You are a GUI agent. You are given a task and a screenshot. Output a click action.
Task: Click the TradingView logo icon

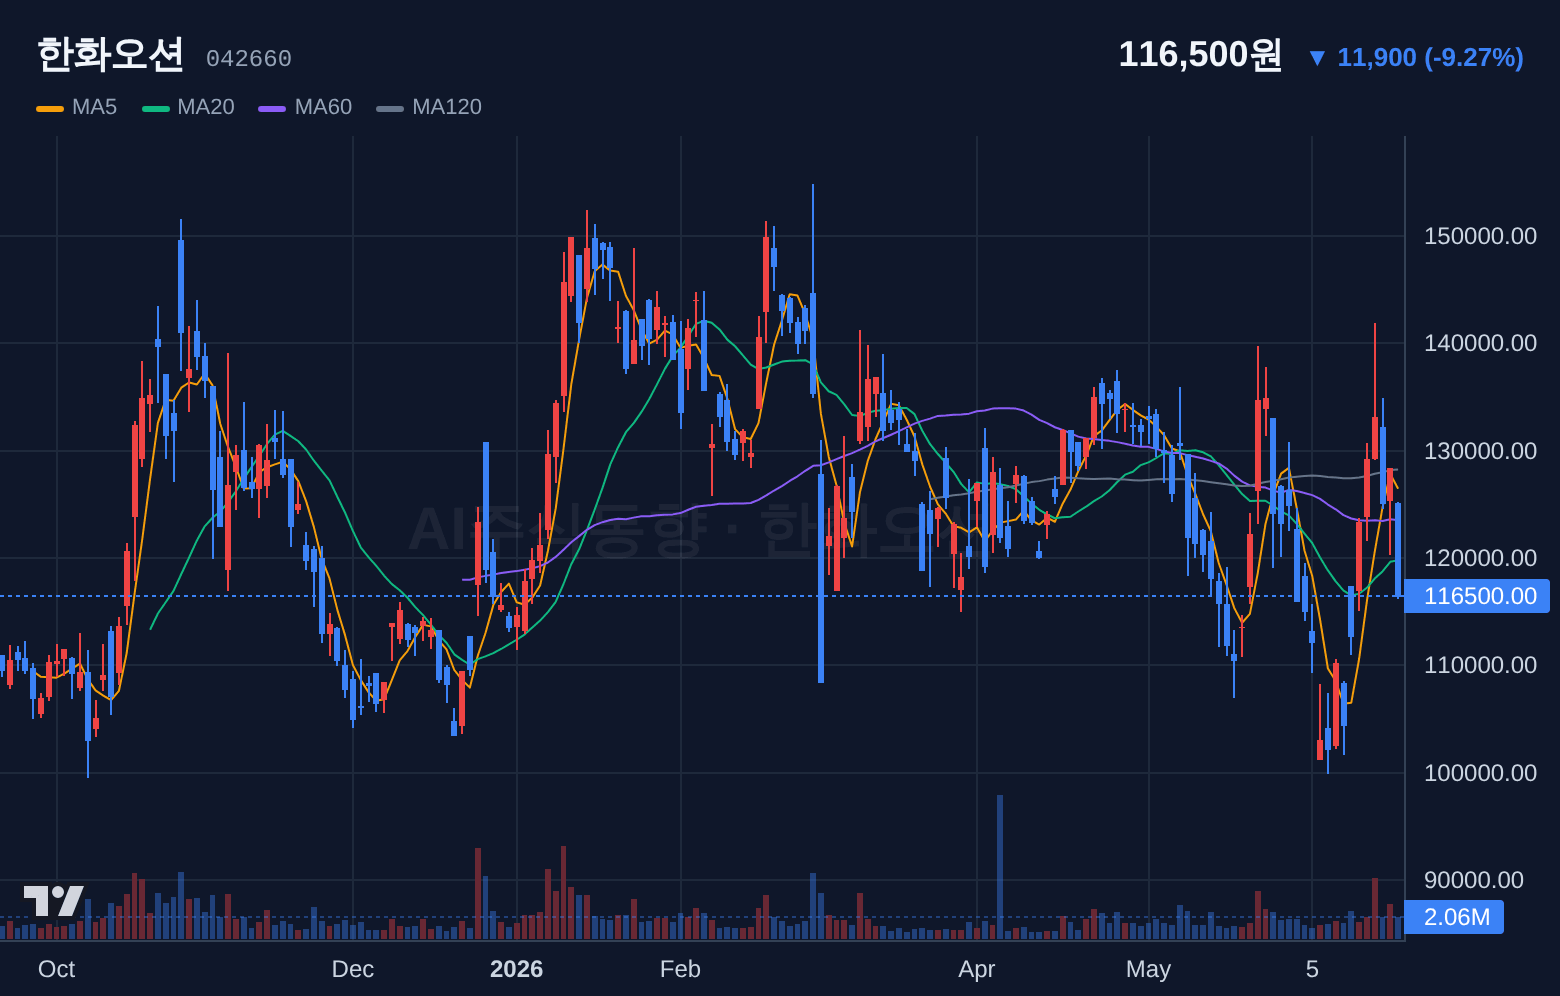click(54, 901)
